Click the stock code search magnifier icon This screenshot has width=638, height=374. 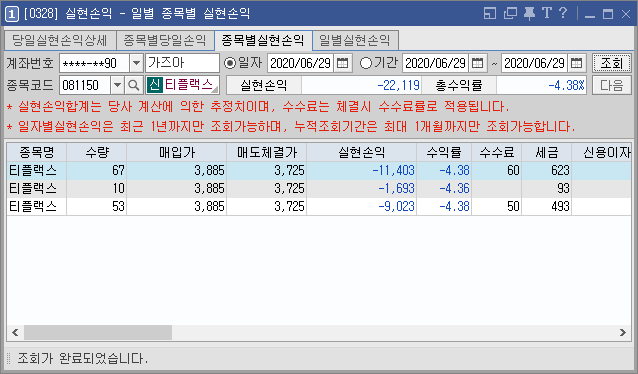[x=133, y=85]
